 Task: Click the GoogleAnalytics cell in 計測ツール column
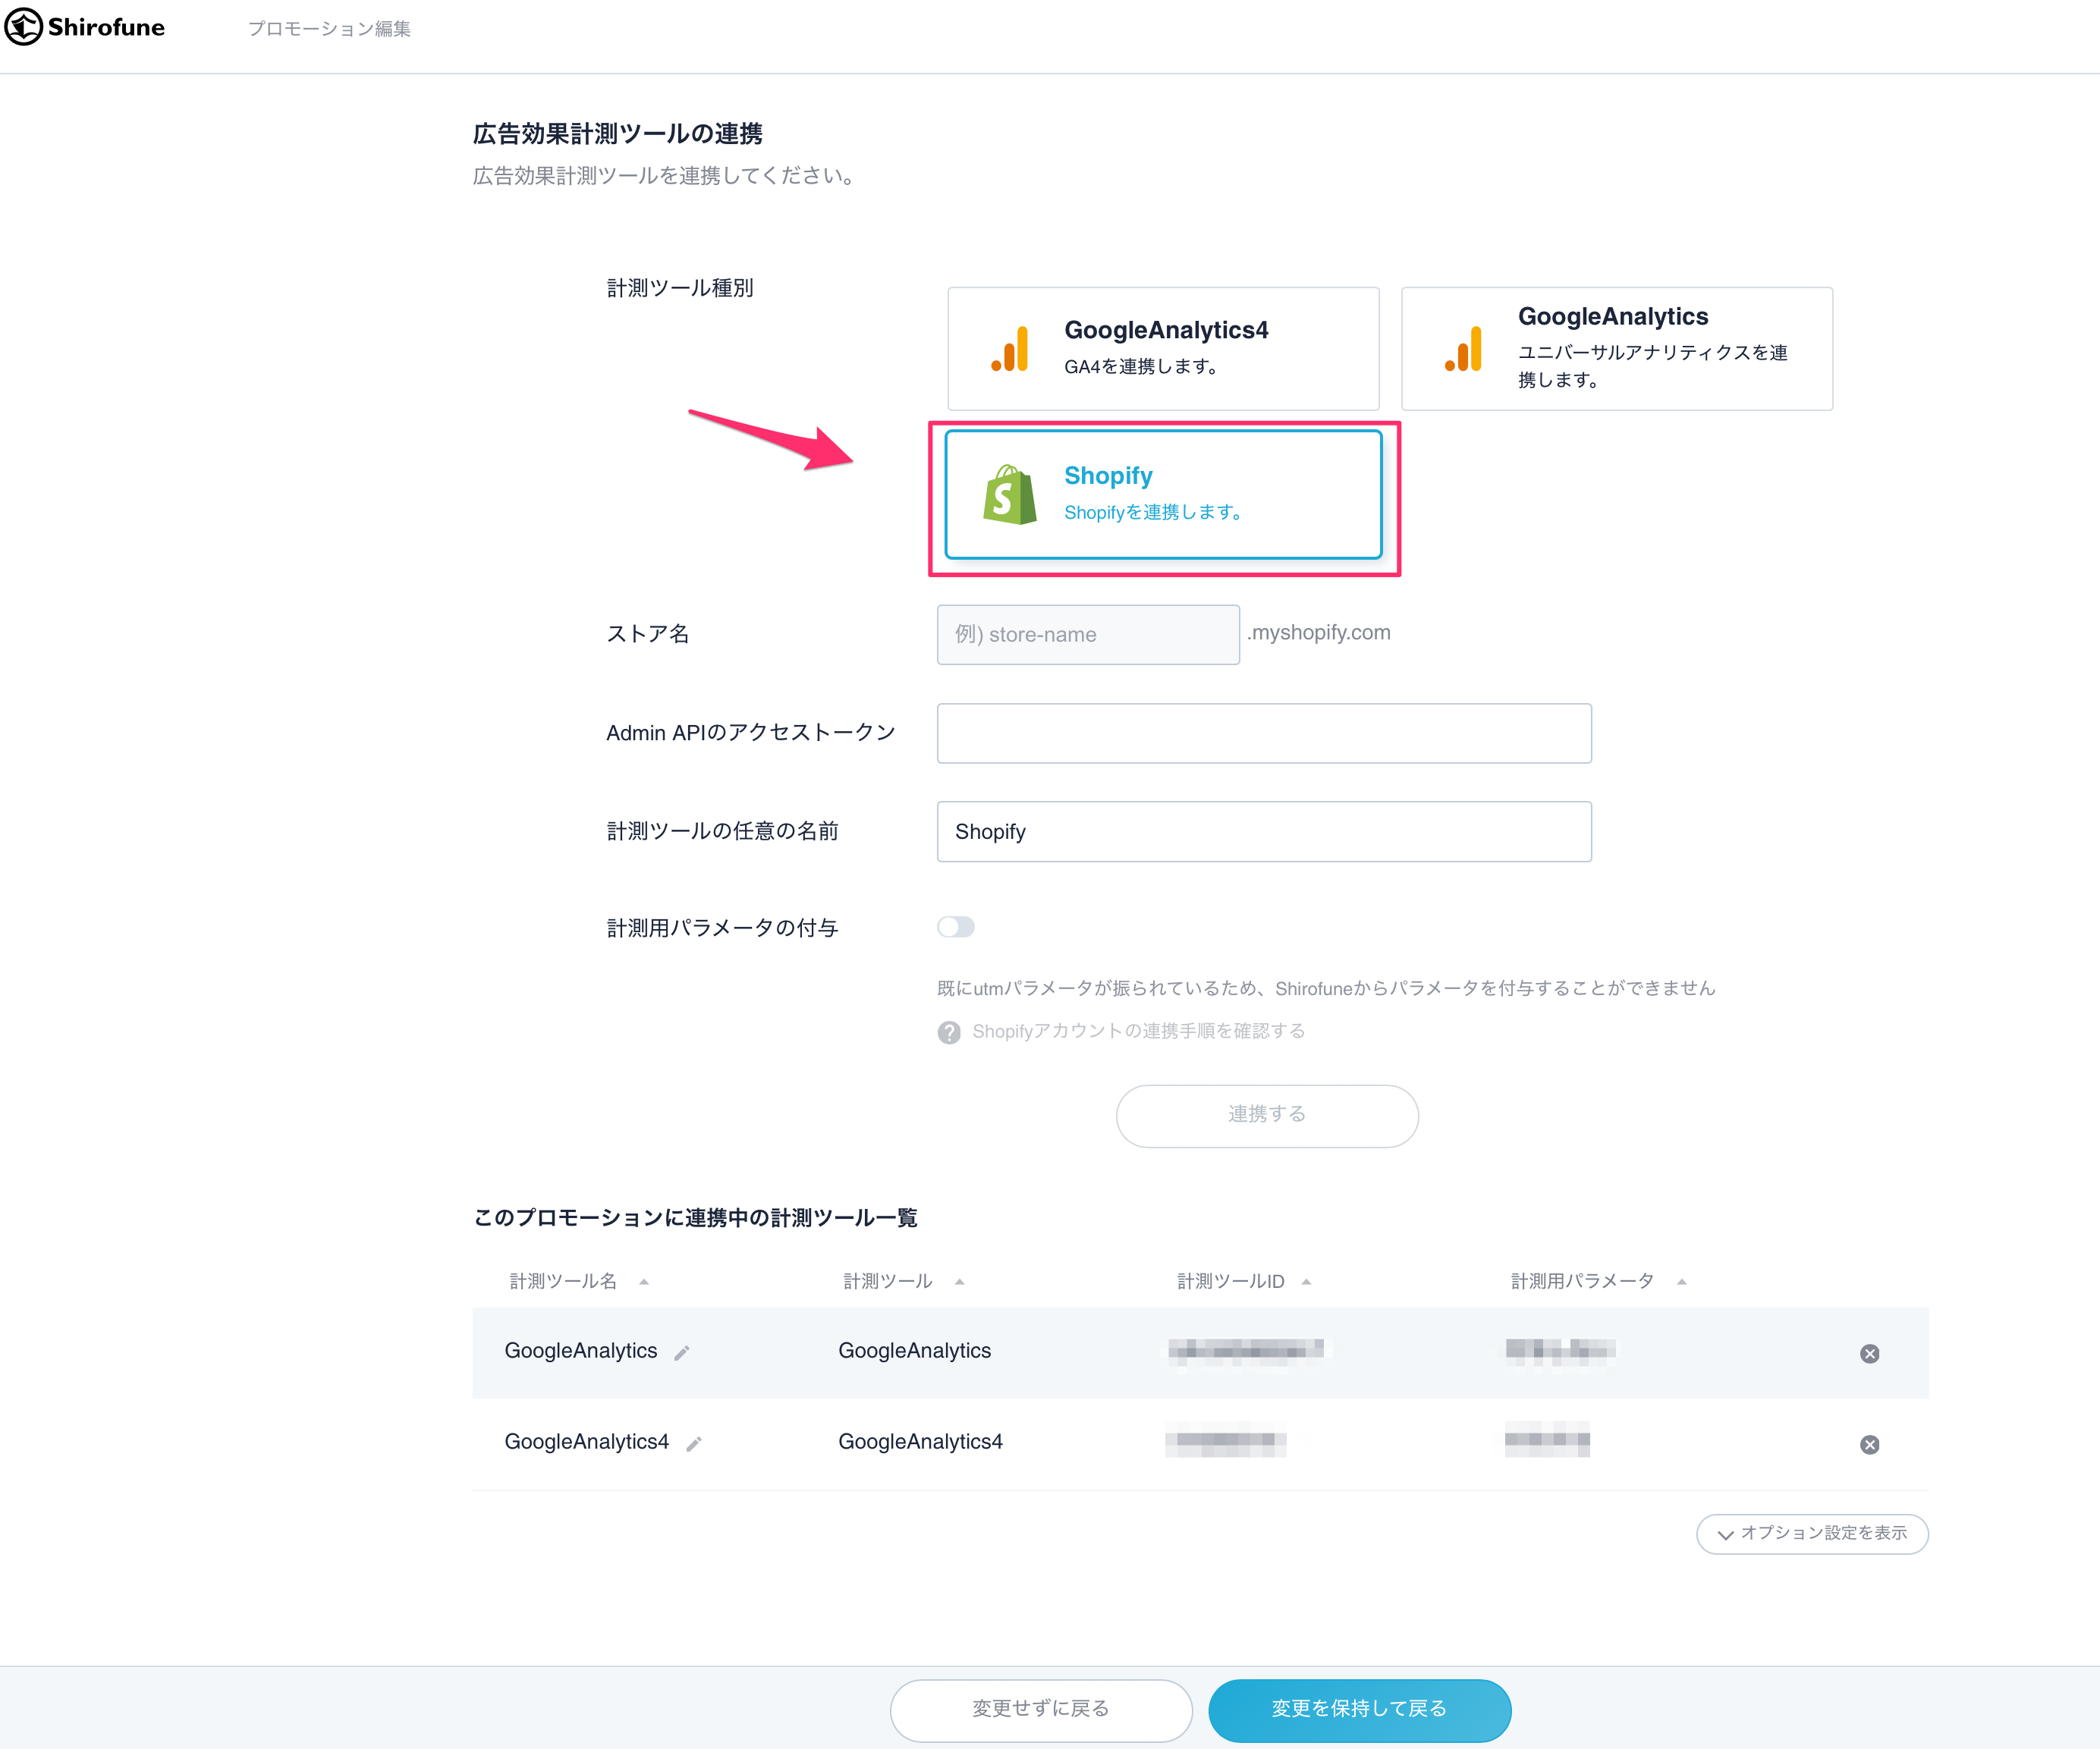click(914, 1351)
